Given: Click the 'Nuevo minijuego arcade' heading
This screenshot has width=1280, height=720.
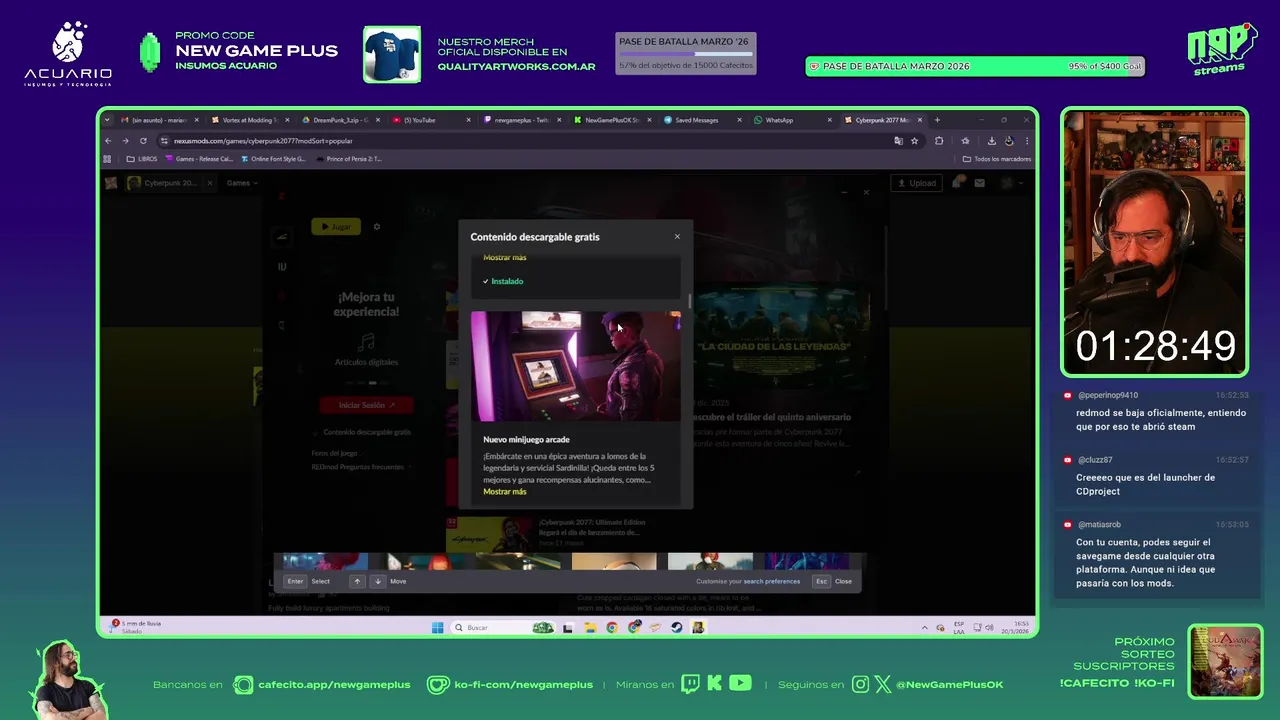Looking at the screenshot, I should (526, 439).
